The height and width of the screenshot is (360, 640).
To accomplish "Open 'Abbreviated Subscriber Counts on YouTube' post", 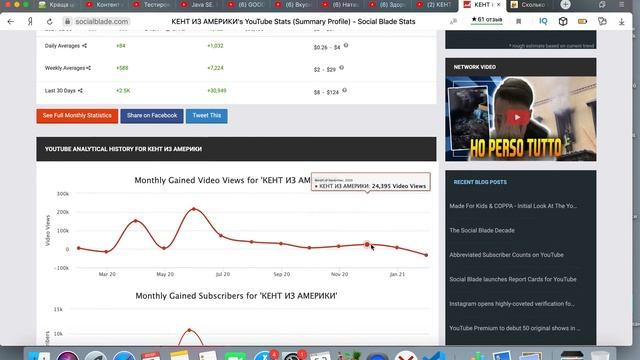I will [x=507, y=255].
